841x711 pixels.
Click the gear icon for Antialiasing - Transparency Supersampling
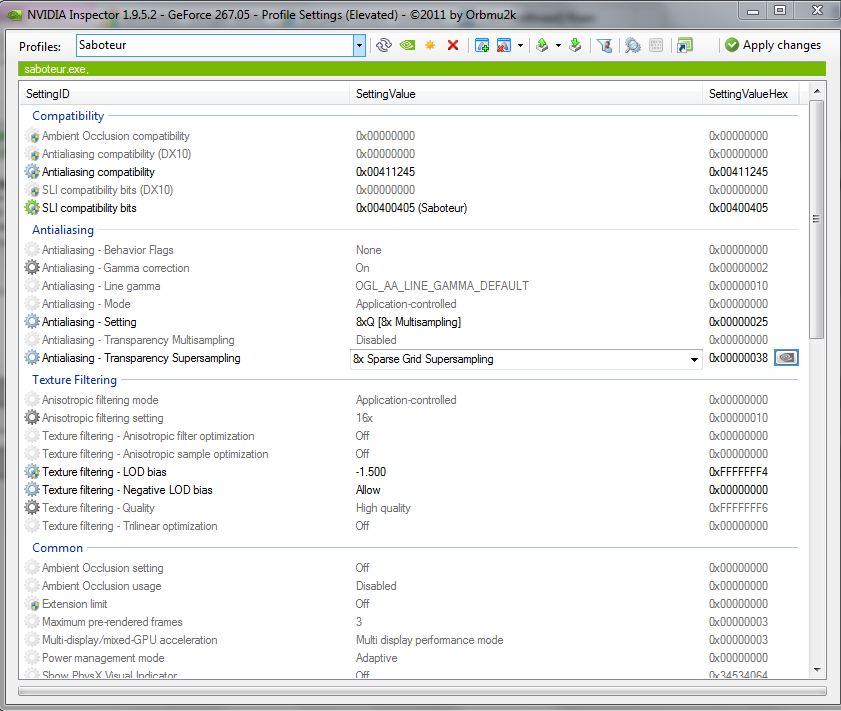(x=32, y=358)
